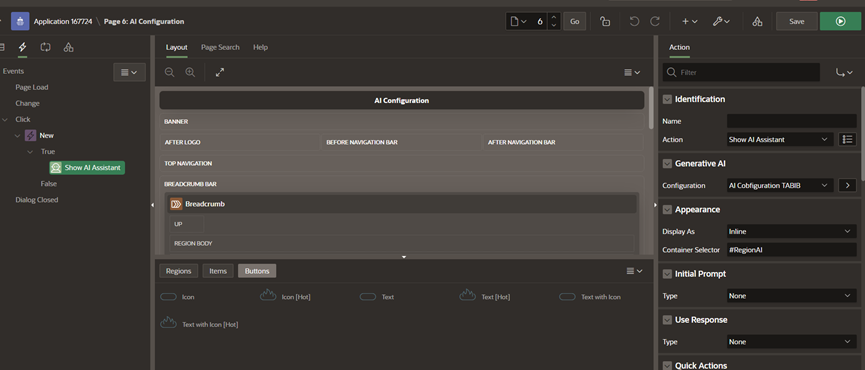Open the Display As dropdown
Image resolution: width=865 pixels, height=370 pixels.
792,232
